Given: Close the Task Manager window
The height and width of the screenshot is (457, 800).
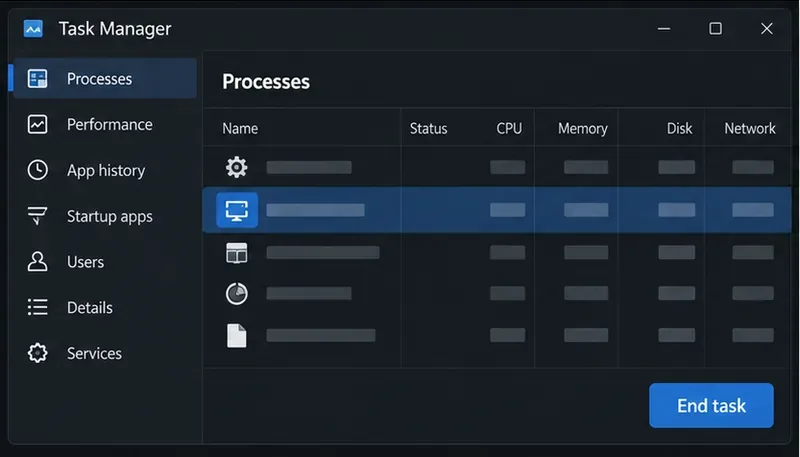Looking at the screenshot, I should [767, 29].
